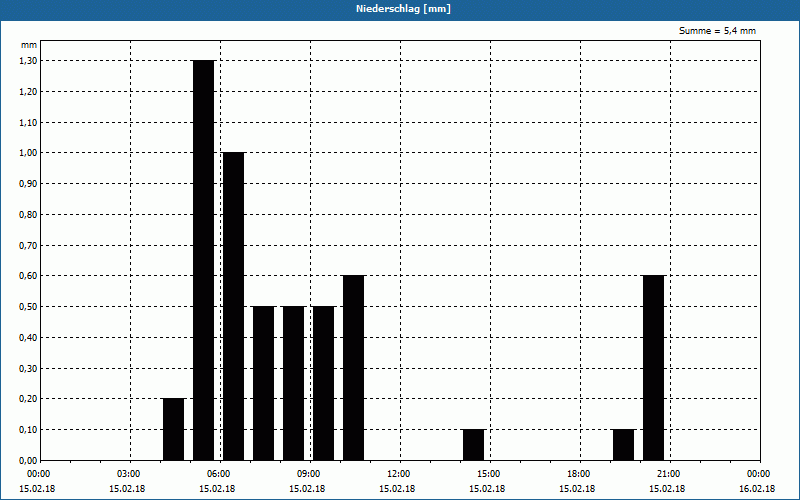Viewport: 800px width, 500px height.
Task: Click the 0,00 y-axis label
Action: 28,461
